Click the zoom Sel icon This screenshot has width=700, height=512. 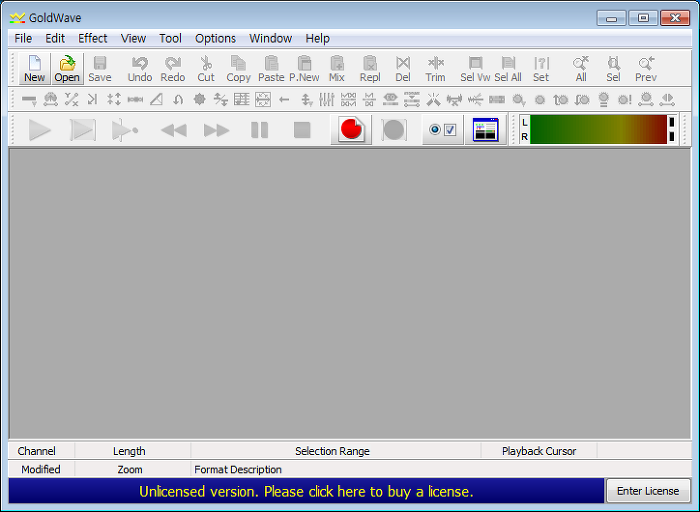coord(613,69)
